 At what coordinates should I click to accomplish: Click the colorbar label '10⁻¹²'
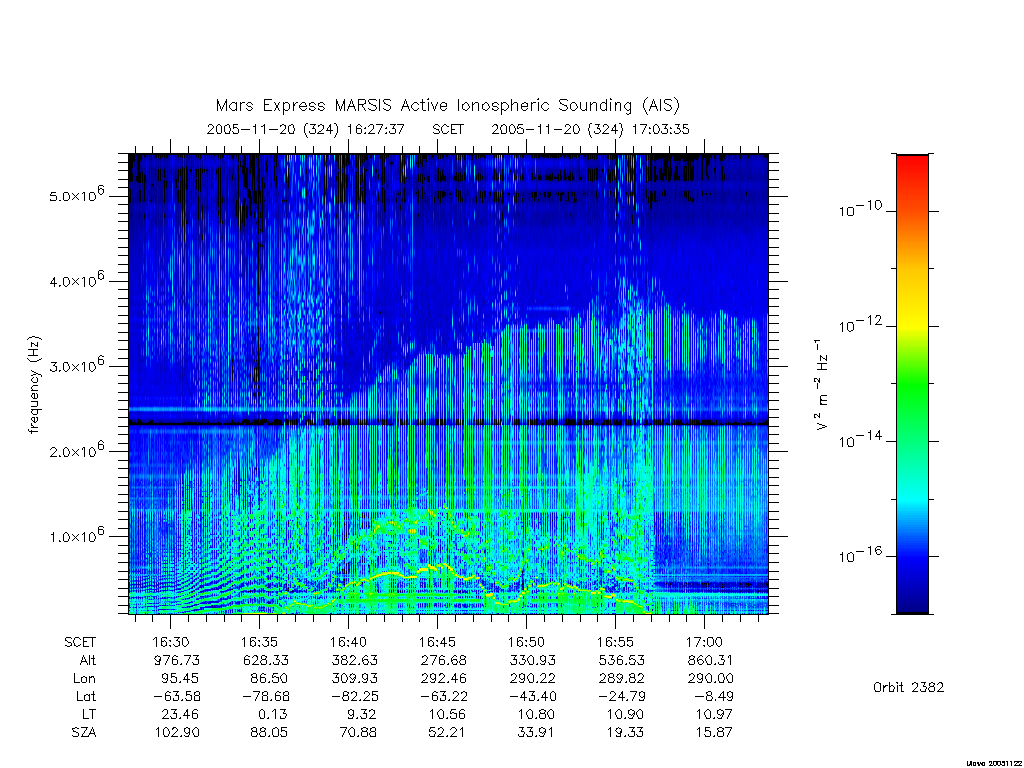click(x=860, y=324)
